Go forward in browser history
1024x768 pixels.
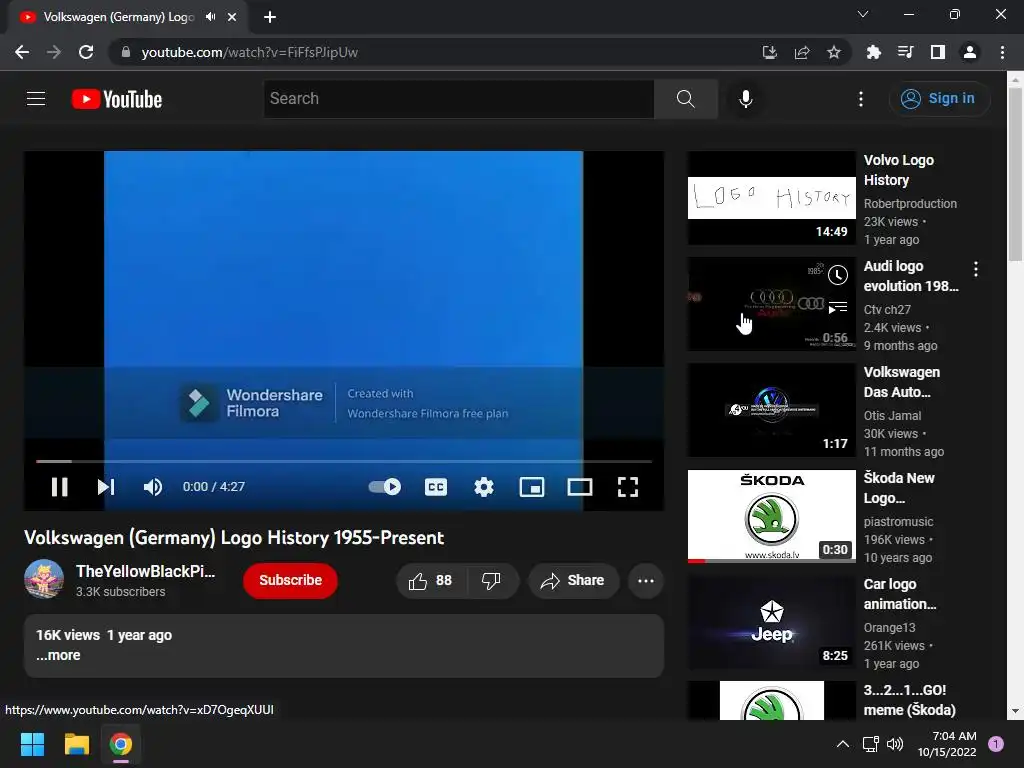[54, 52]
